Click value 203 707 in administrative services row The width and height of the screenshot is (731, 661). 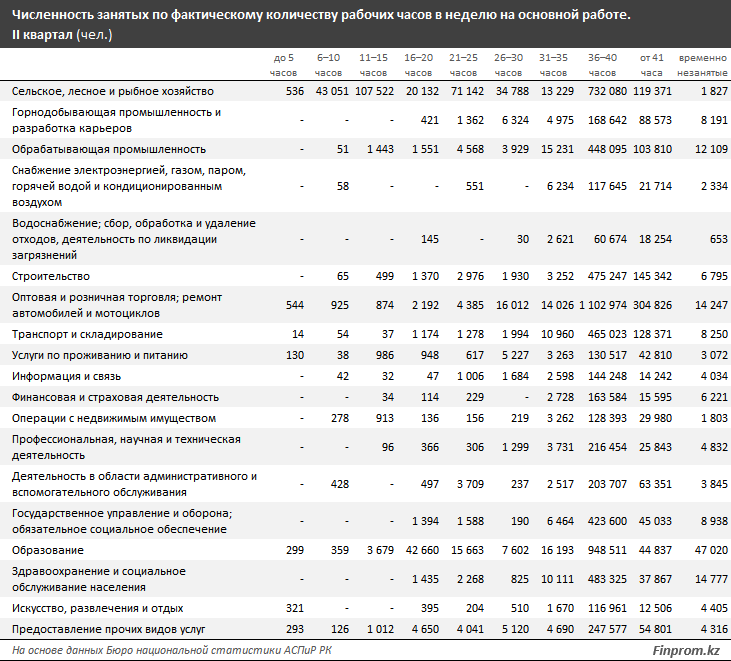point(607,484)
